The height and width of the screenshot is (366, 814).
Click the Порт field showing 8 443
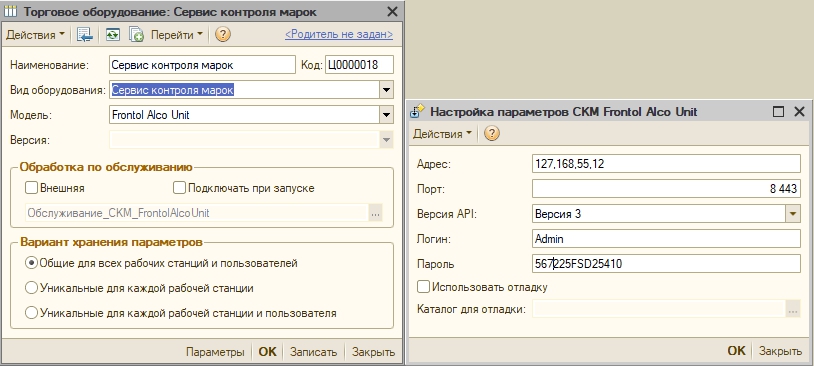tap(666, 188)
